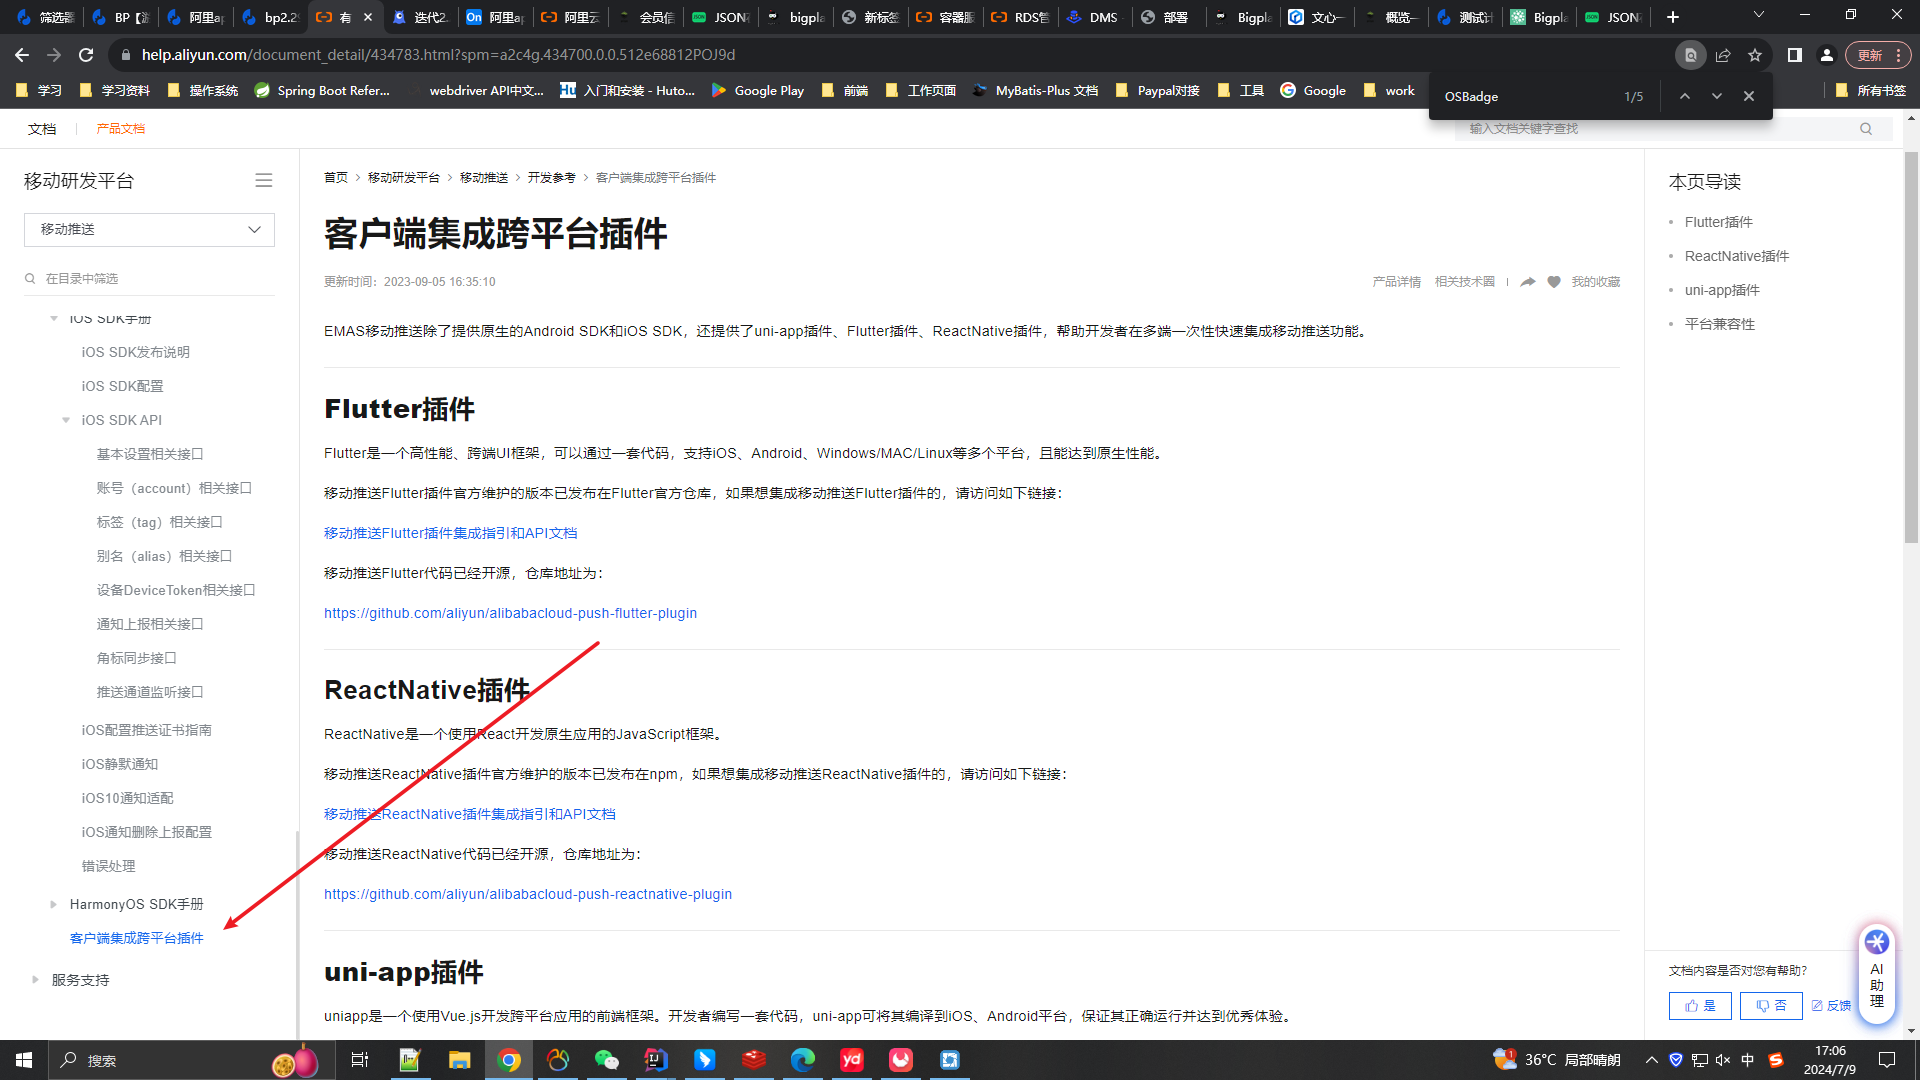Jump to uni-app插件 in page guide
The width and height of the screenshot is (1920, 1080).
[x=1722, y=290]
